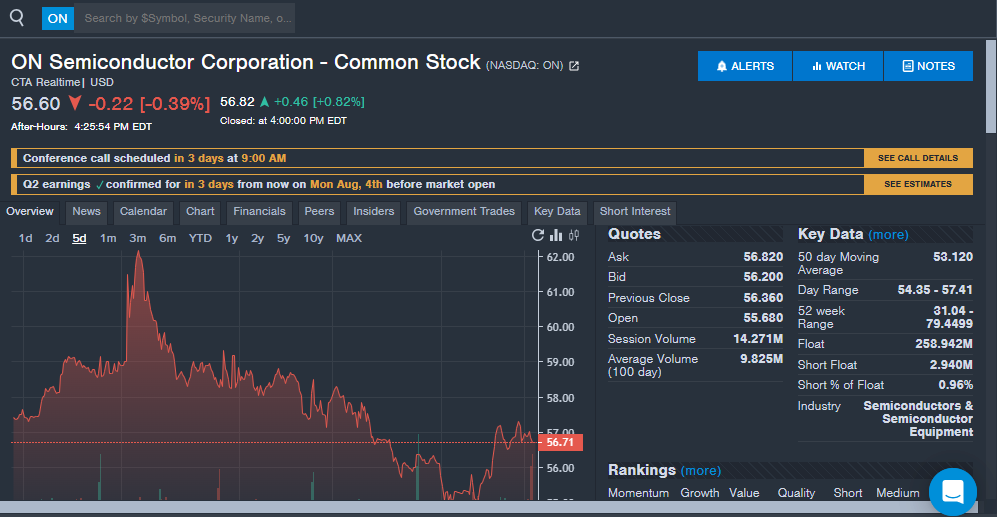Click the ON Semiconductor Corporation title

(x=245, y=62)
